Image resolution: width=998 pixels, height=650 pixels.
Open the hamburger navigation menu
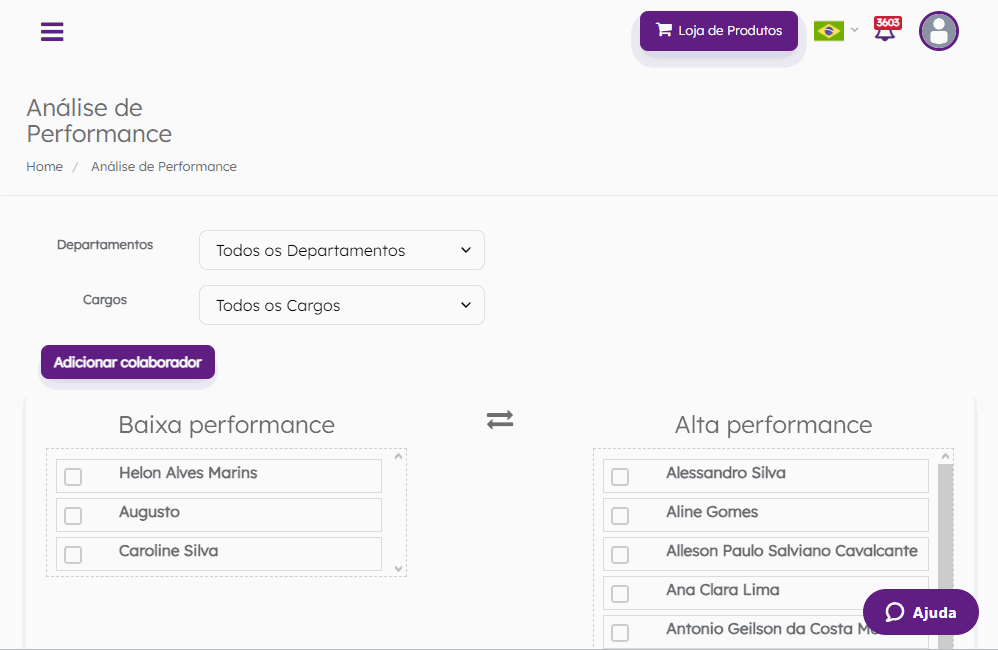(x=52, y=31)
